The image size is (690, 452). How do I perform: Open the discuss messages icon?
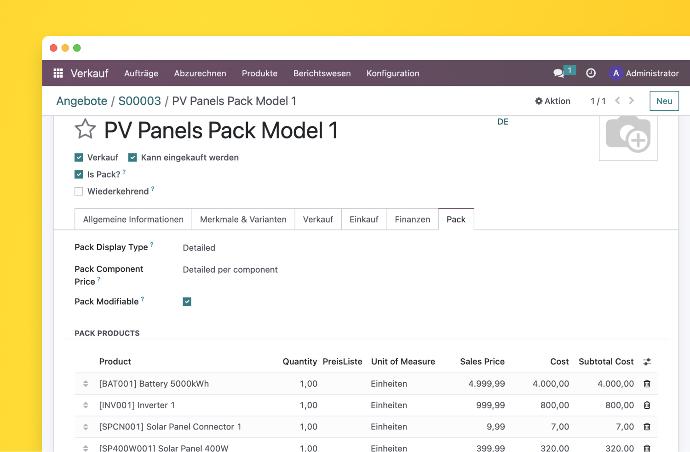pyautogui.click(x=559, y=73)
